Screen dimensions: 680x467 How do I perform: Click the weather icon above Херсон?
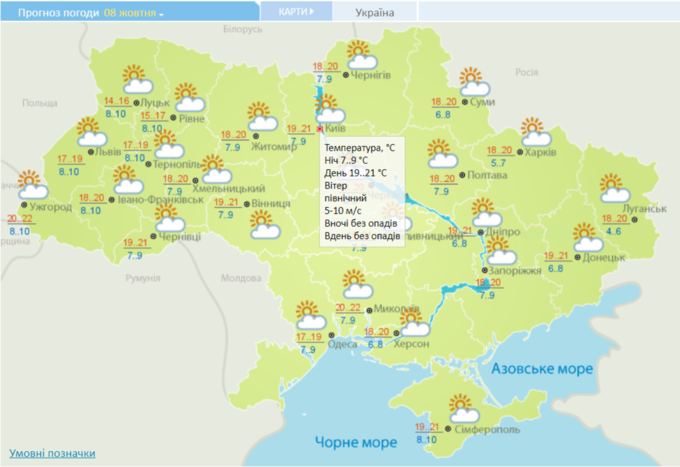coord(414,322)
